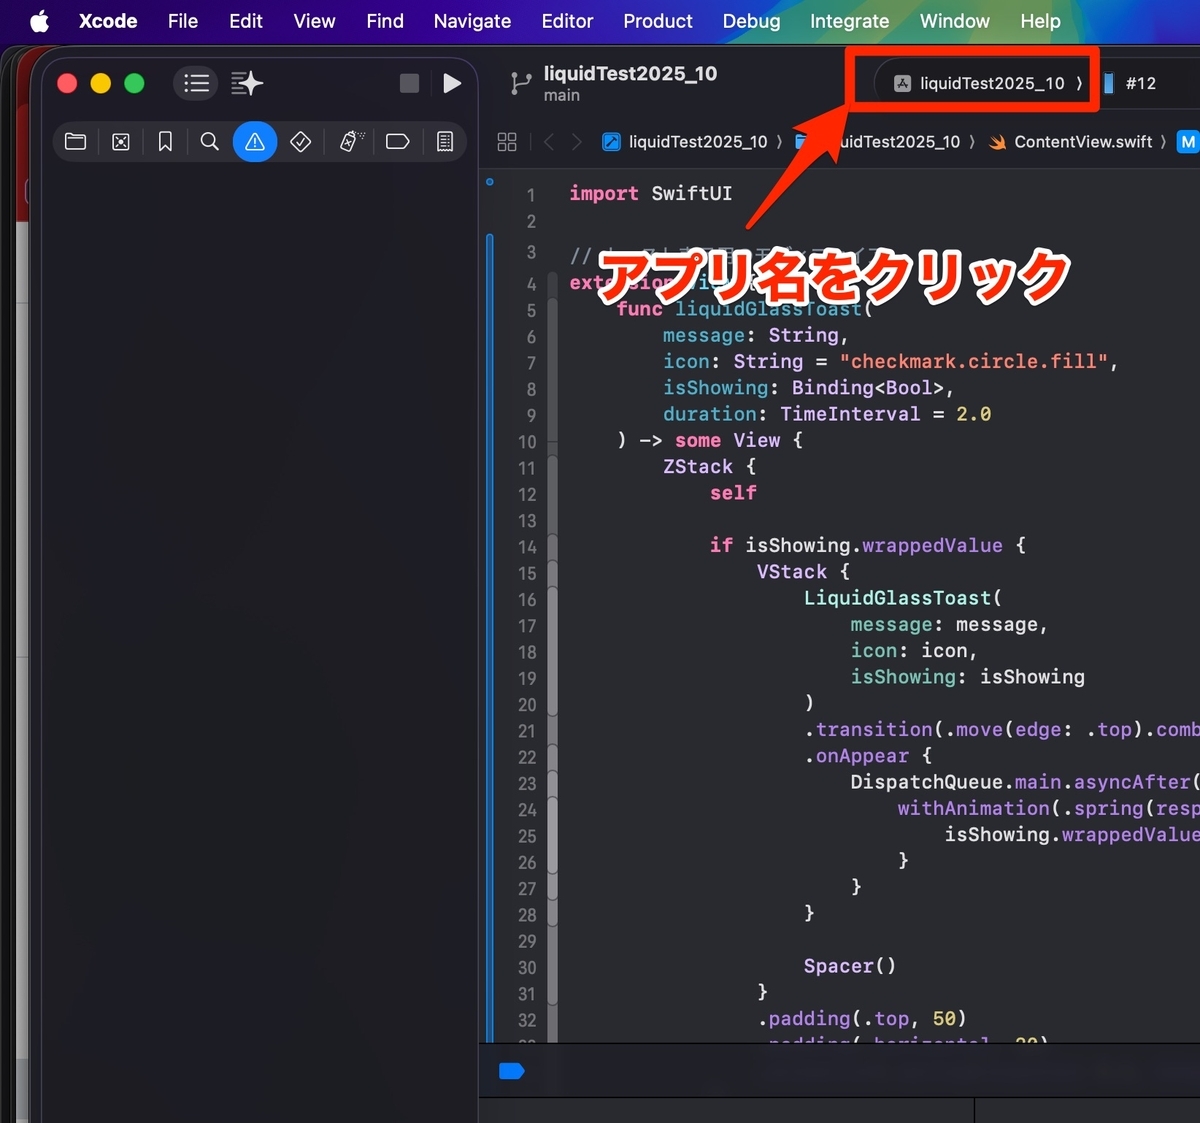Open the Report navigator icon
This screenshot has width=1200, height=1123.
(445, 142)
